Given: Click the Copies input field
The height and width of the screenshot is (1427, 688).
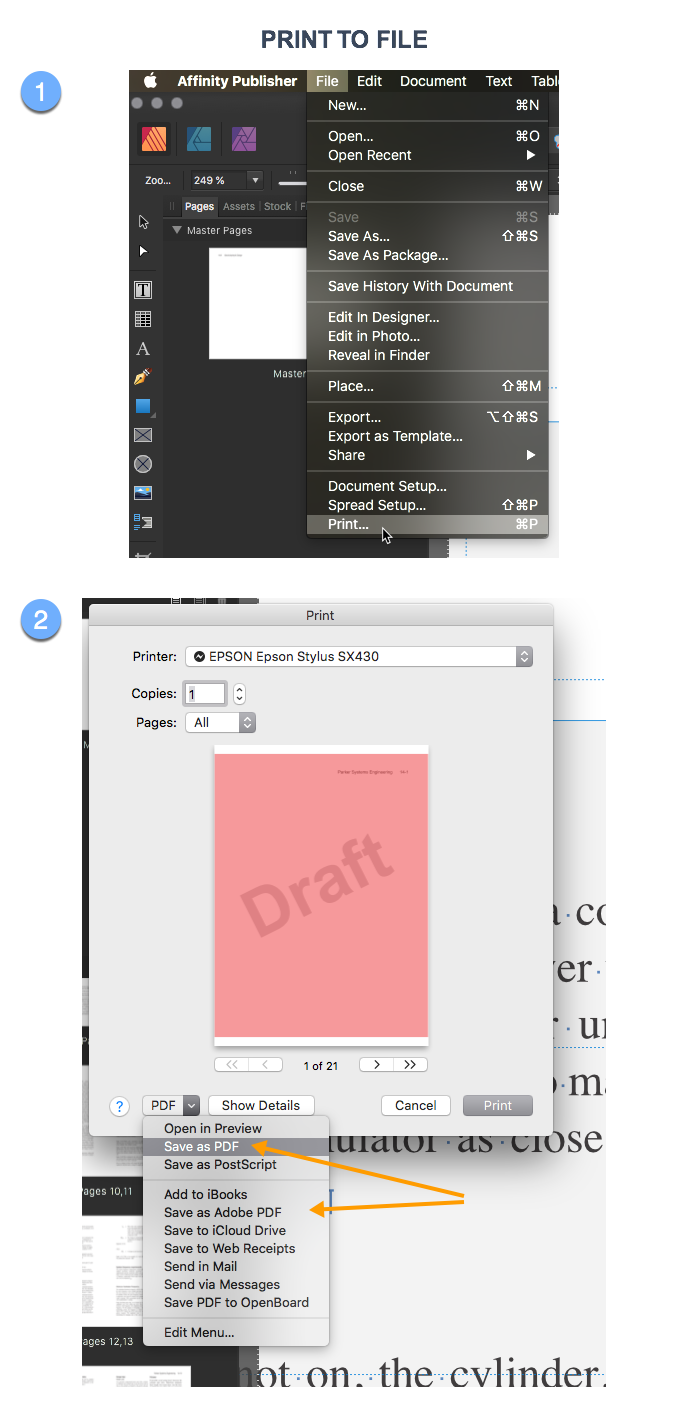Looking at the screenshot, I should point(205,693).
